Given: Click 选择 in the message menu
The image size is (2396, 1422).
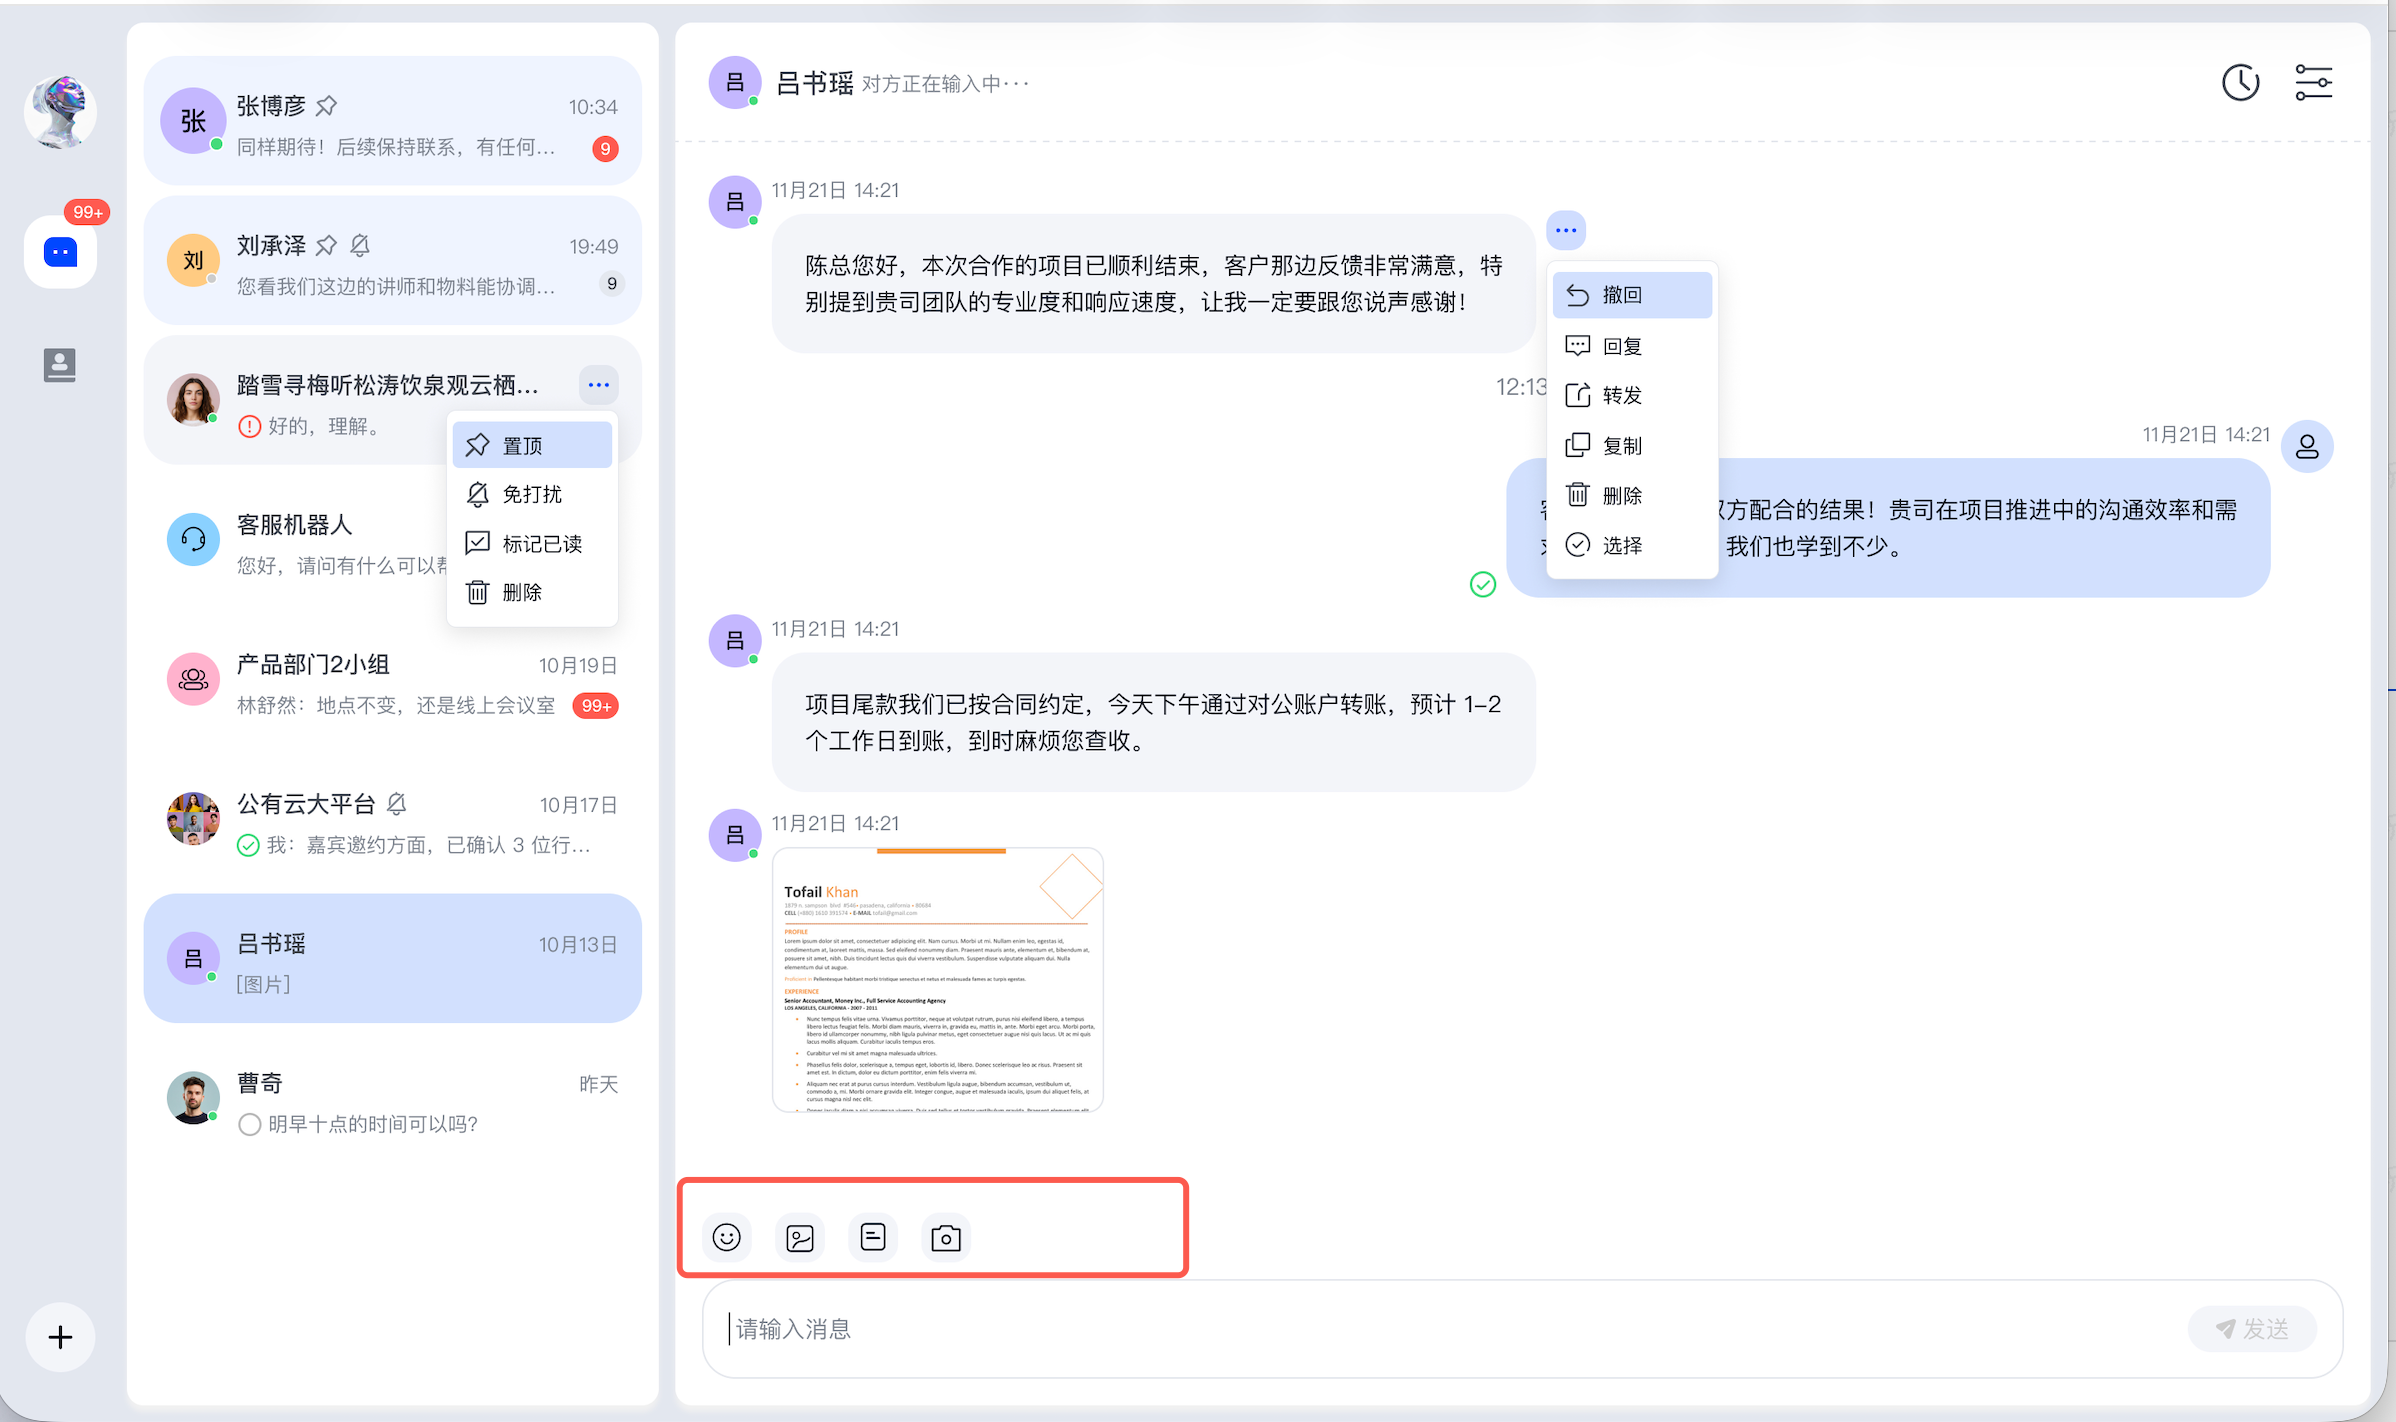Looking at the screenshot, I should pyautogui.click(x=1621, y=545).
